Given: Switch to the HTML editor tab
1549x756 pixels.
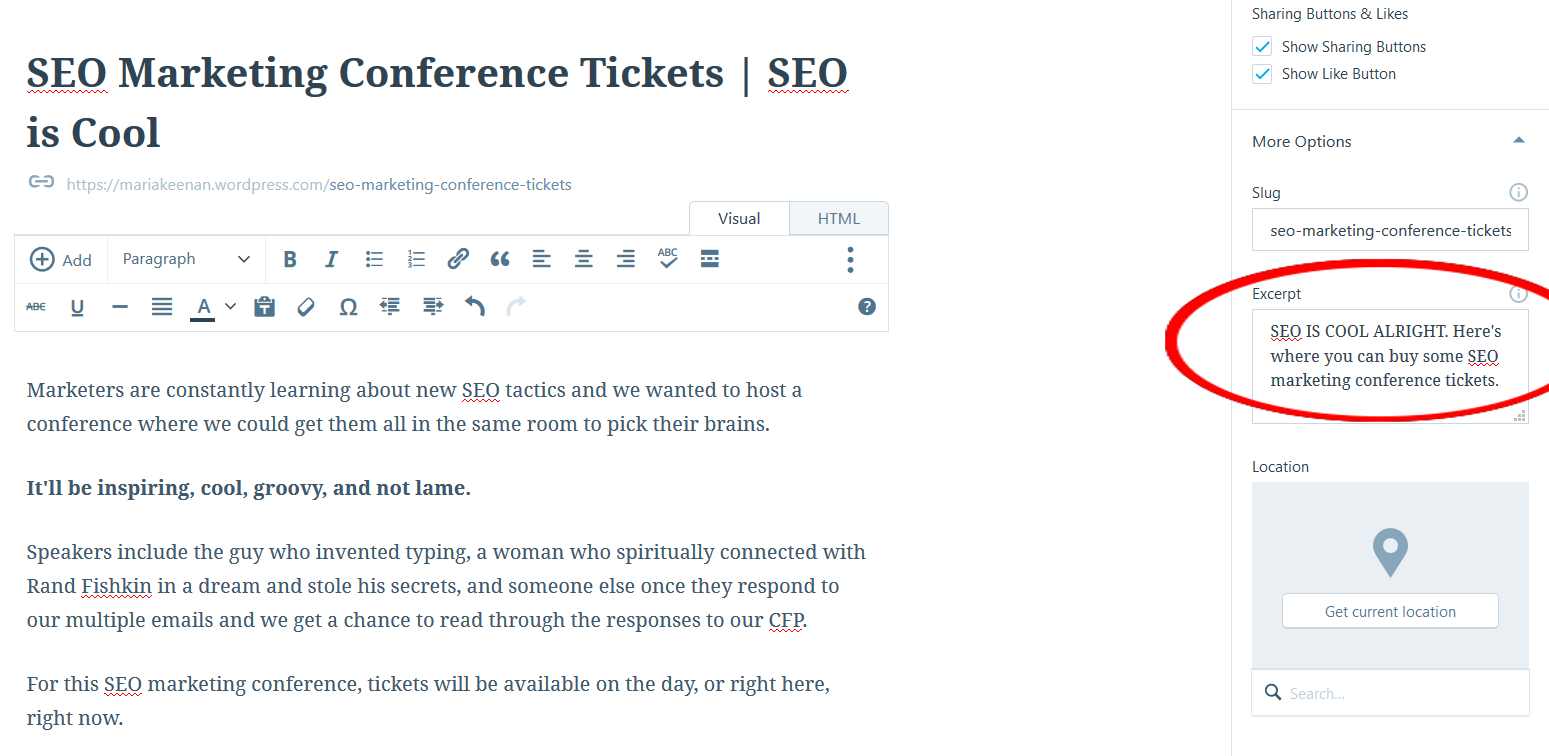Looking at the screenshot, I should pyautogui.click(x=838, y=218).
